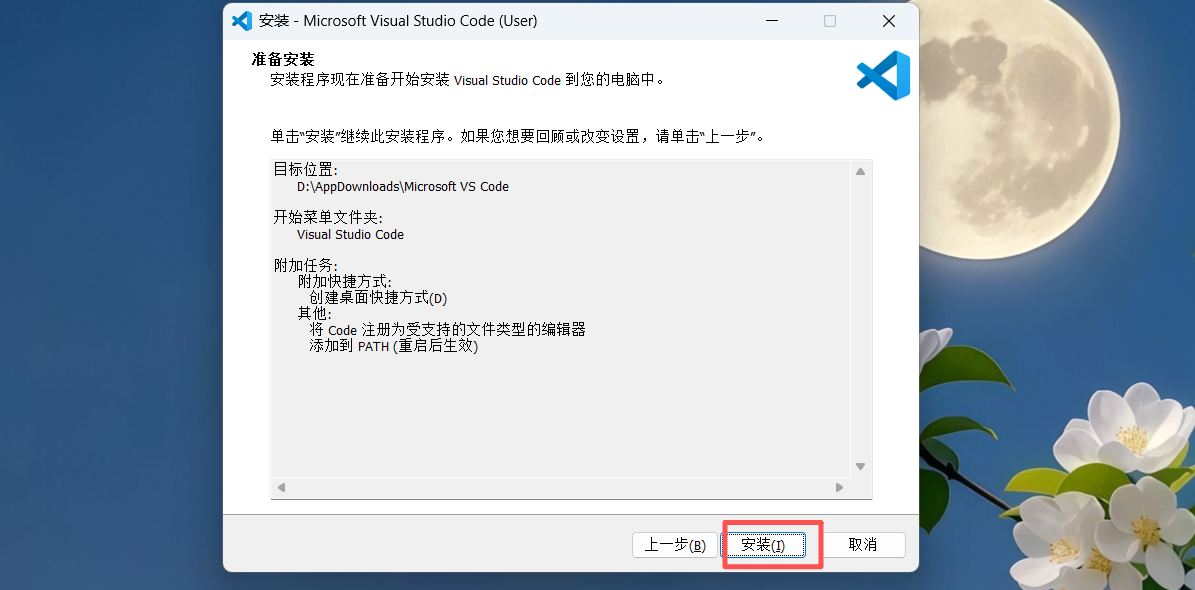
Task: Click the horizontal scroll left arrow
Action: 280,487
